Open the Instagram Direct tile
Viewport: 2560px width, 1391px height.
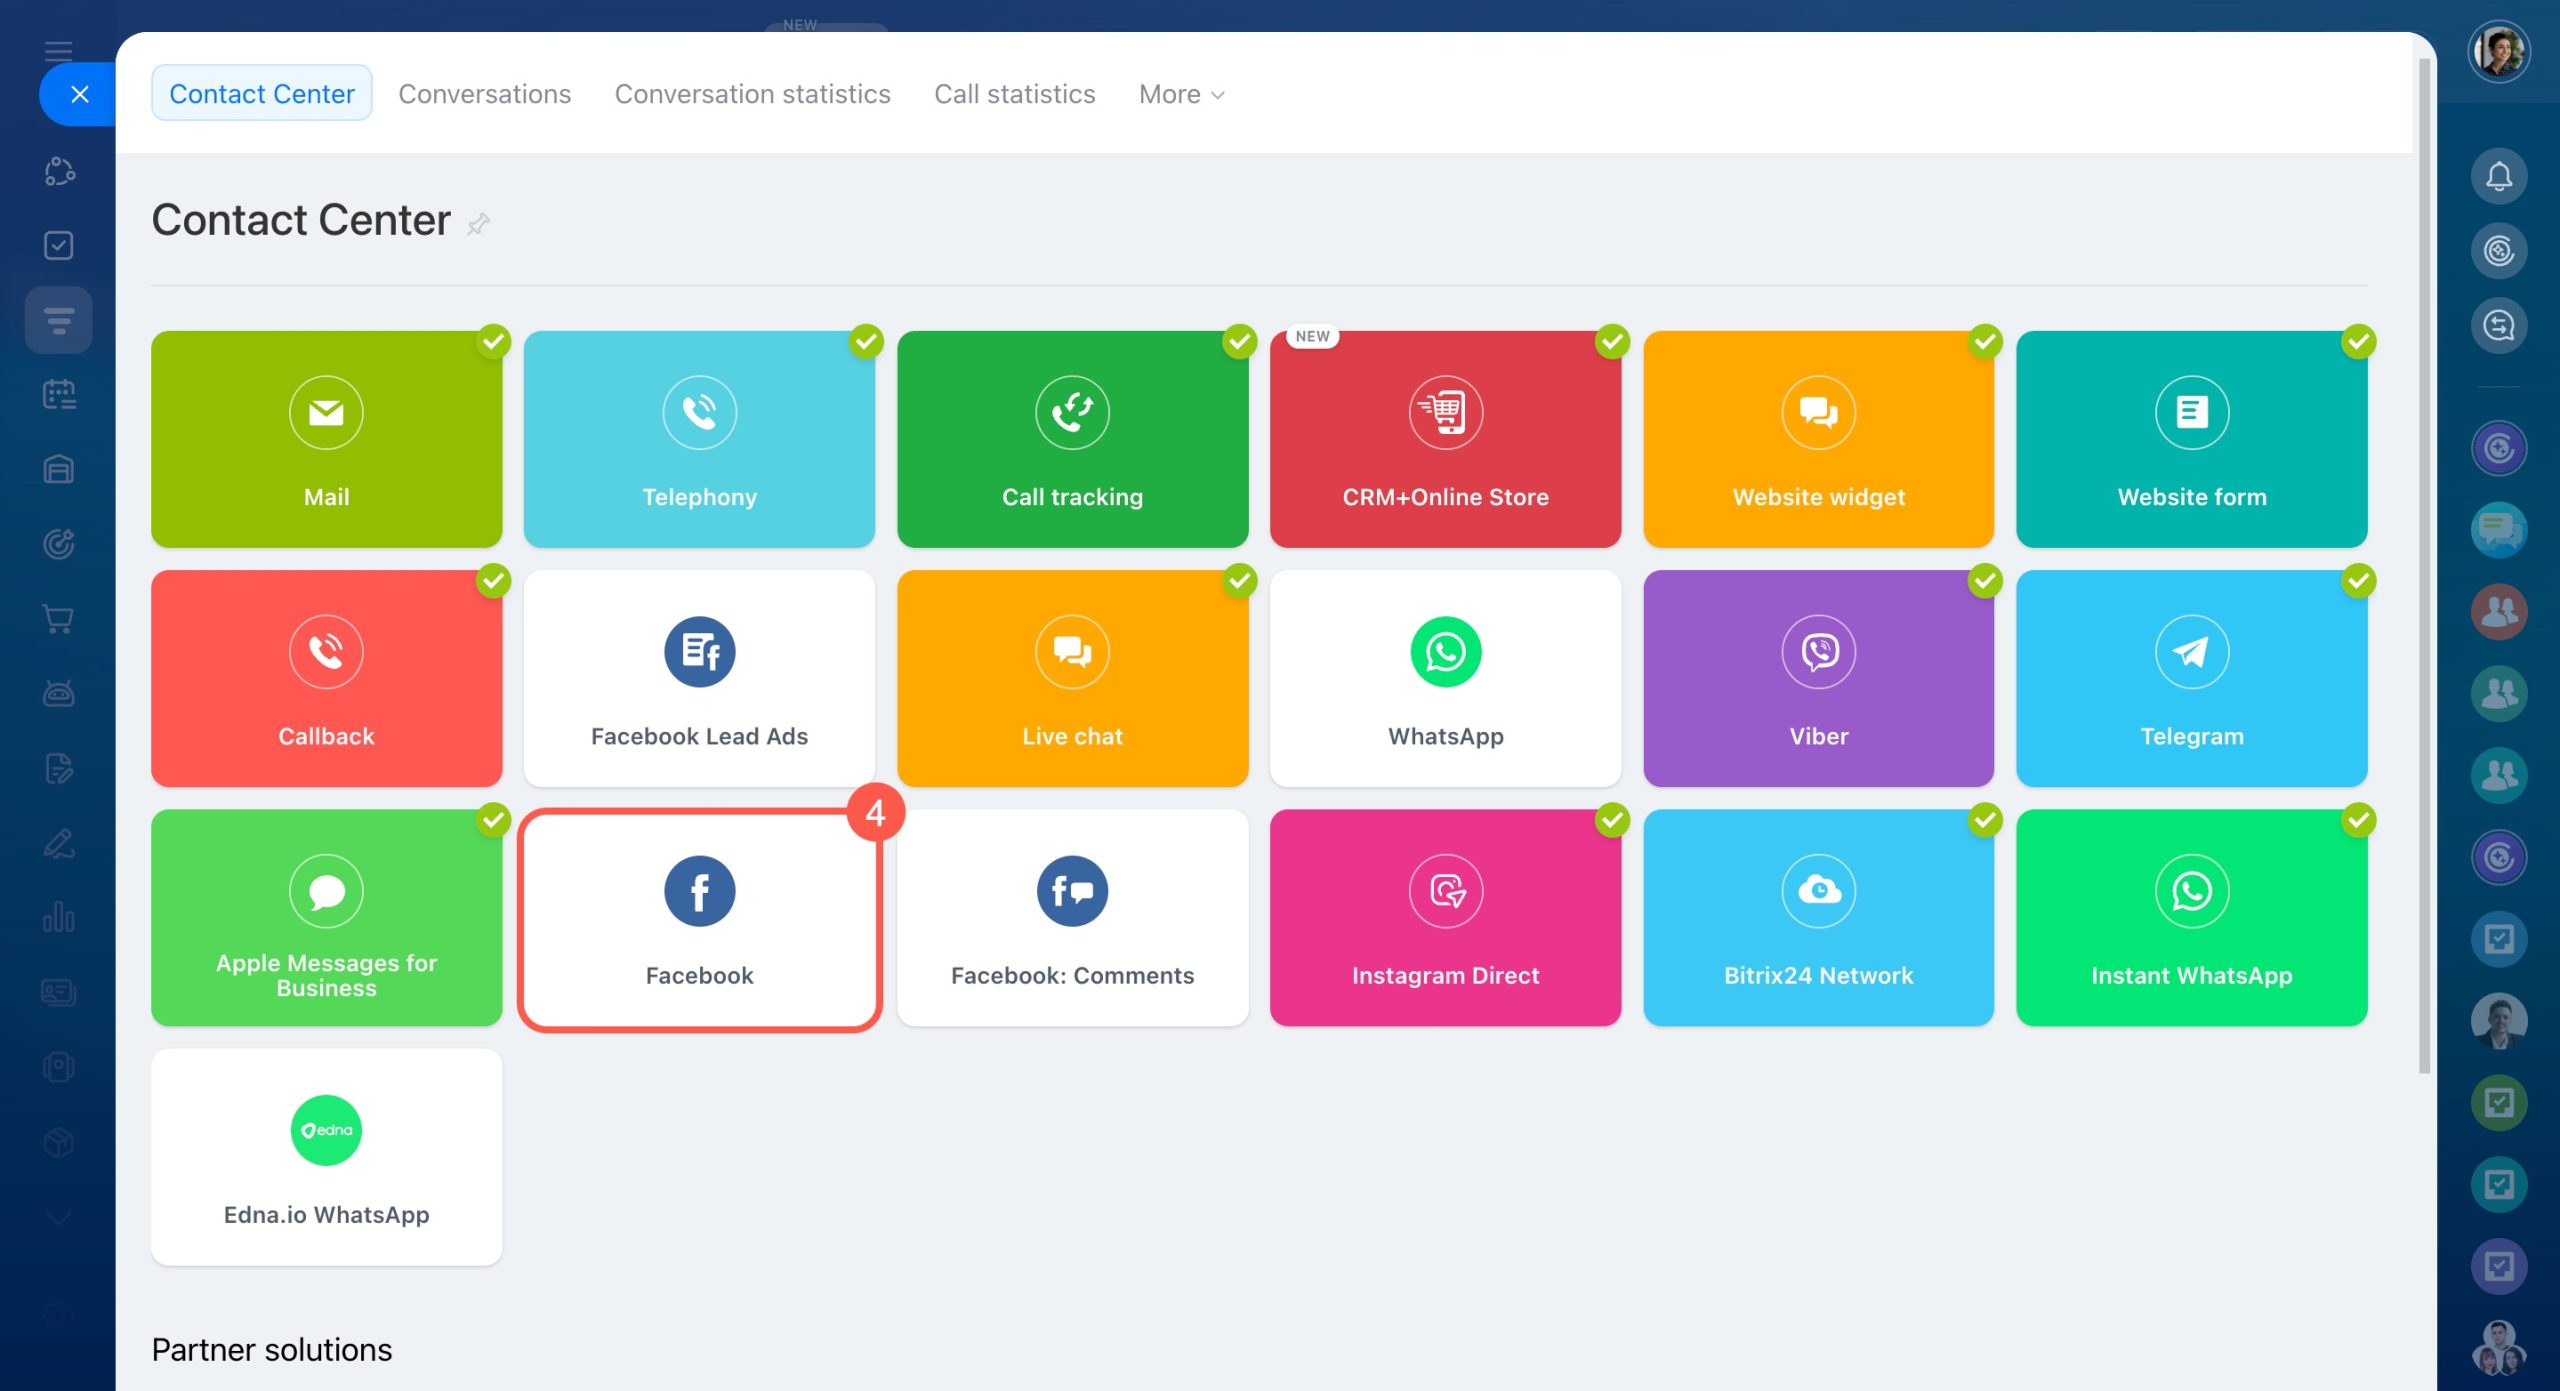pos(1445,918)
